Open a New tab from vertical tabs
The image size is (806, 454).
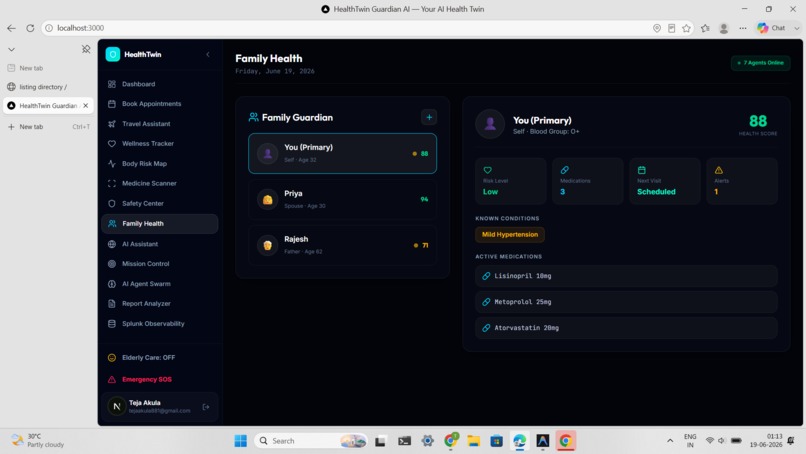[x=49, y=126]
